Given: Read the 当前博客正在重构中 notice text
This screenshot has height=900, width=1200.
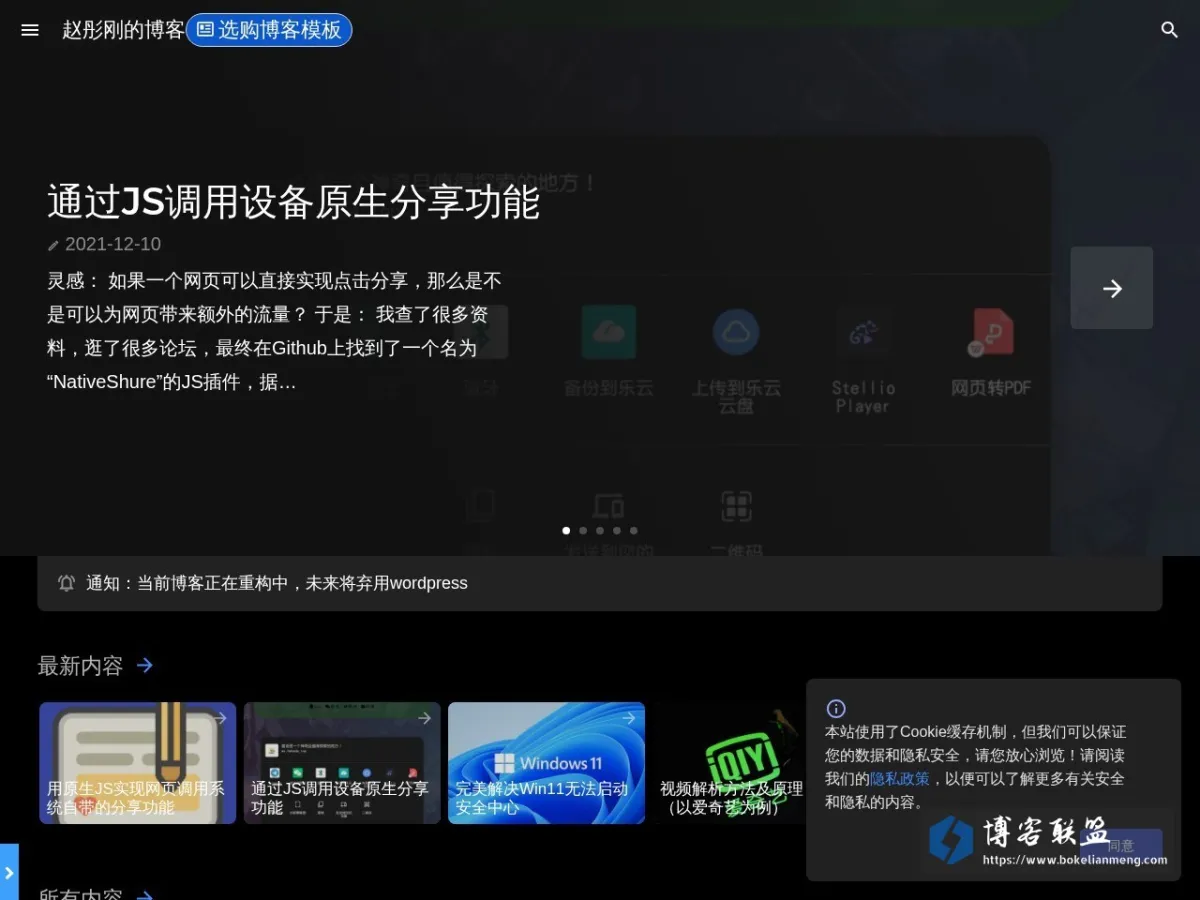Looking at the screenshot, I should click(x=277, y=583).
